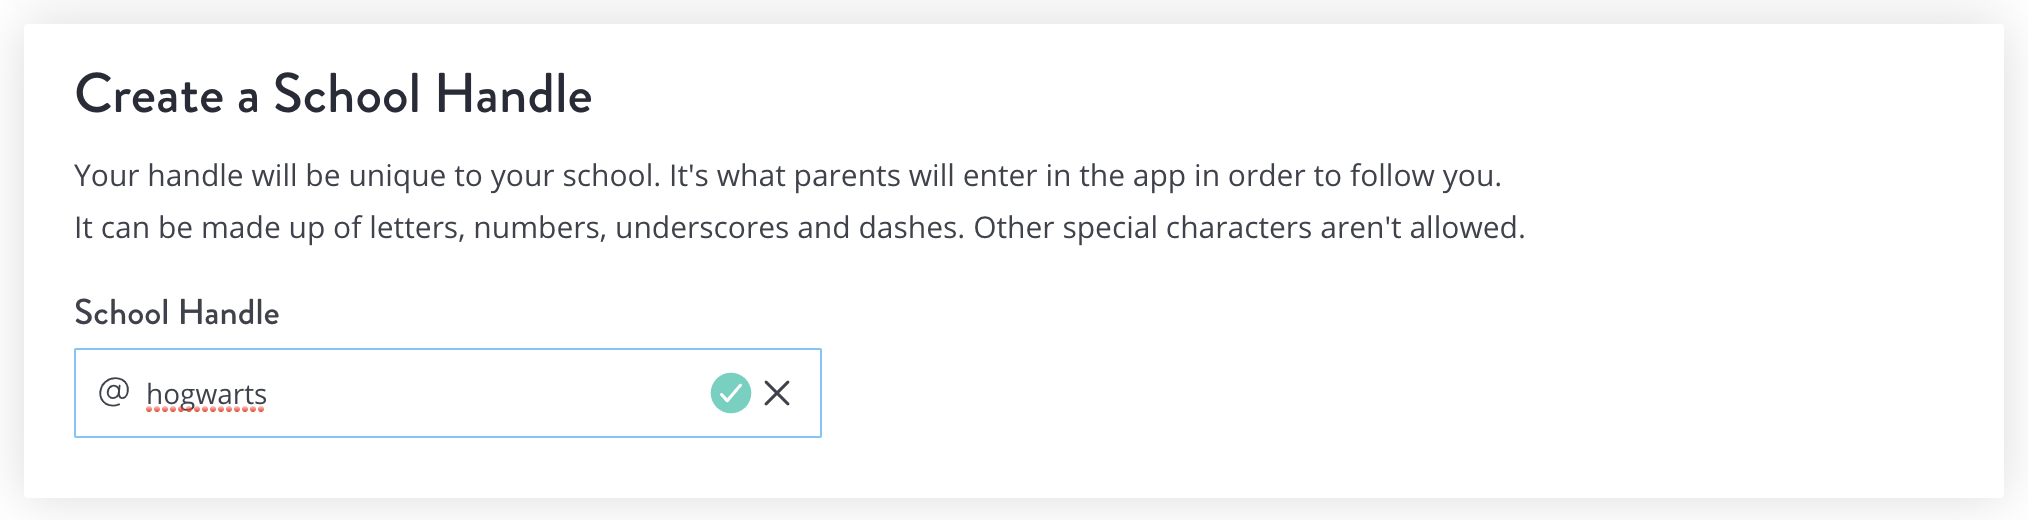Click the @ prefix symbol in the field

[114, 391]
